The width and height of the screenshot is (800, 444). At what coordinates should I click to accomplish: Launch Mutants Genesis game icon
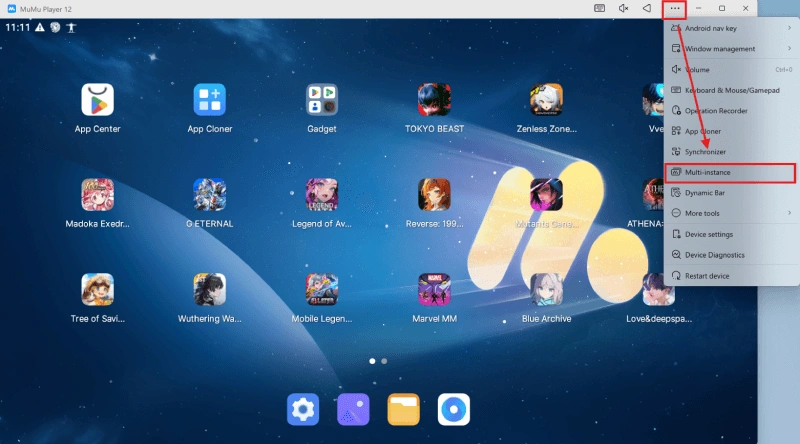pos(546,195)
